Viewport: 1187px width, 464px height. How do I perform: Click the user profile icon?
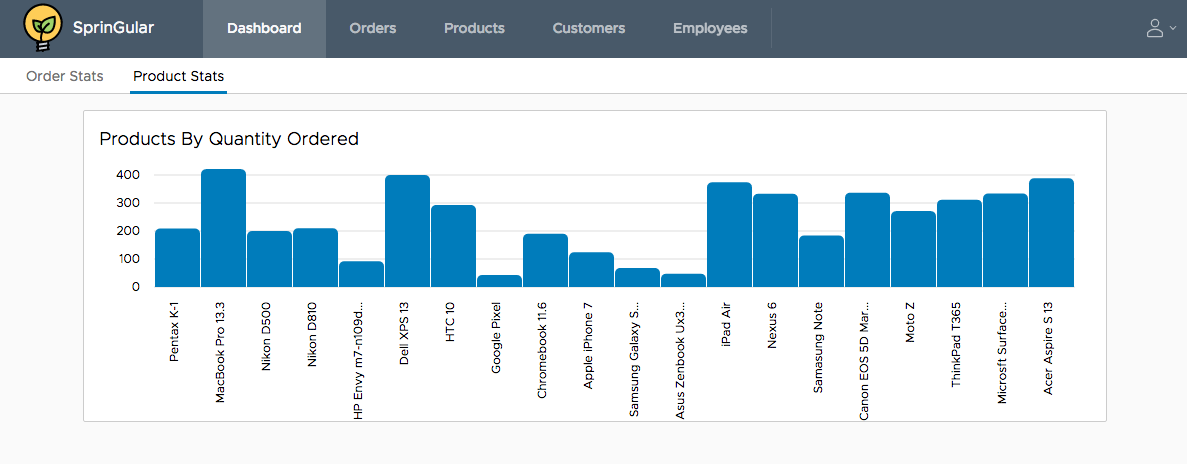click(1155, 28)
